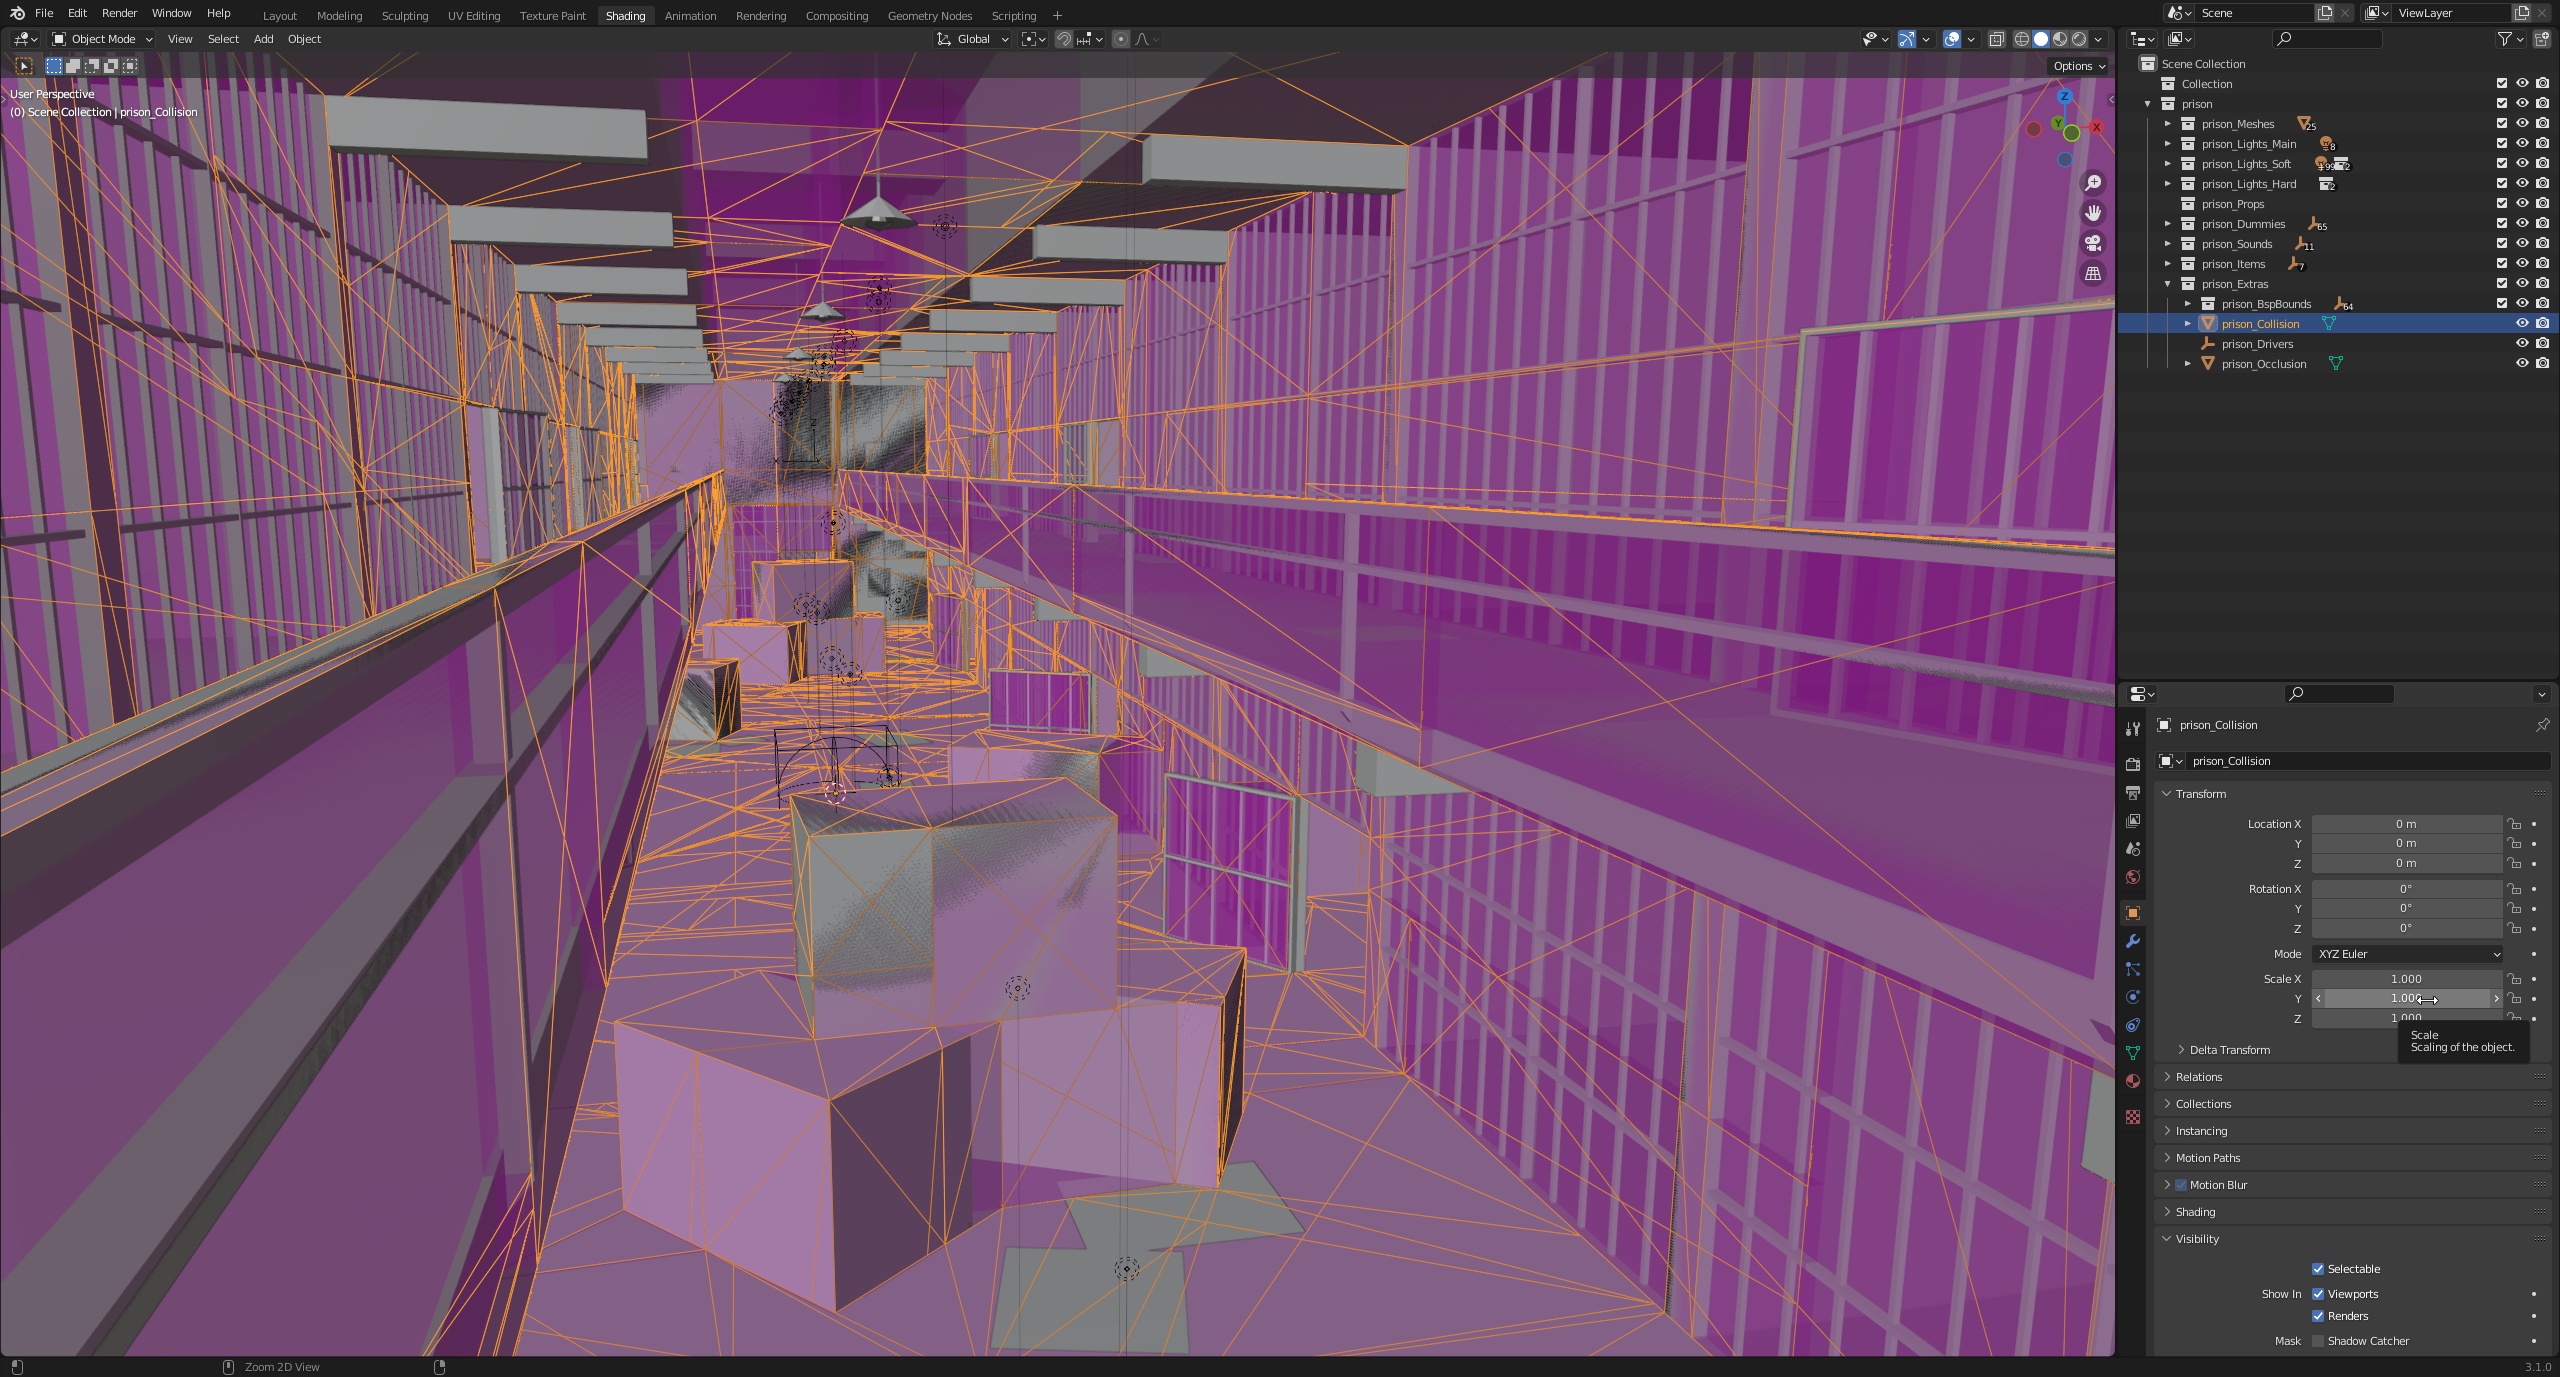2560x1377 pixels.
Task: Open the viewport Options dropdown
Action: tap(2079, 66)
